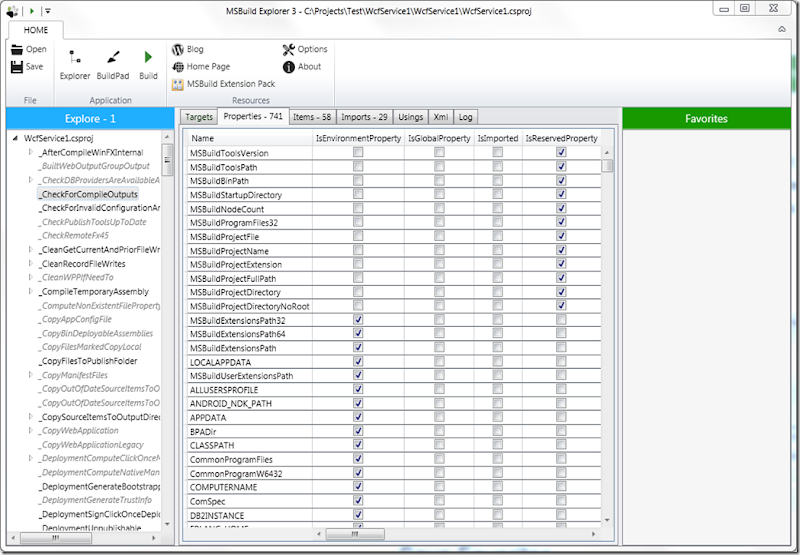The height and width of the screenshot is (555, 800).
Task: Start Build with the green arrow
Action: pyautogui.click(x=148, y=57)
